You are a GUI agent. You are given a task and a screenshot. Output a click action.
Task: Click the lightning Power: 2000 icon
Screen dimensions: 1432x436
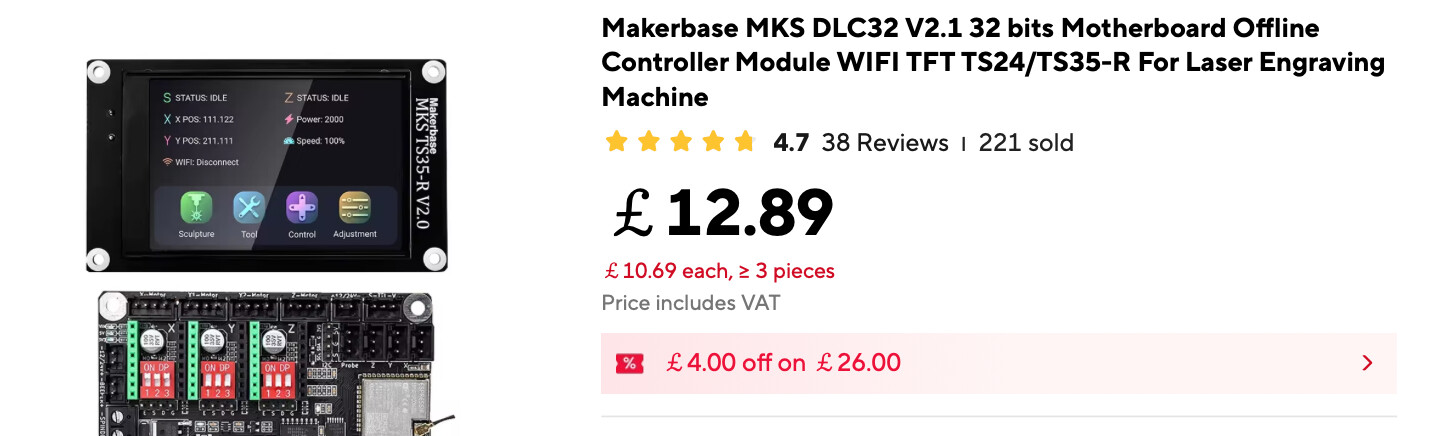288,119
